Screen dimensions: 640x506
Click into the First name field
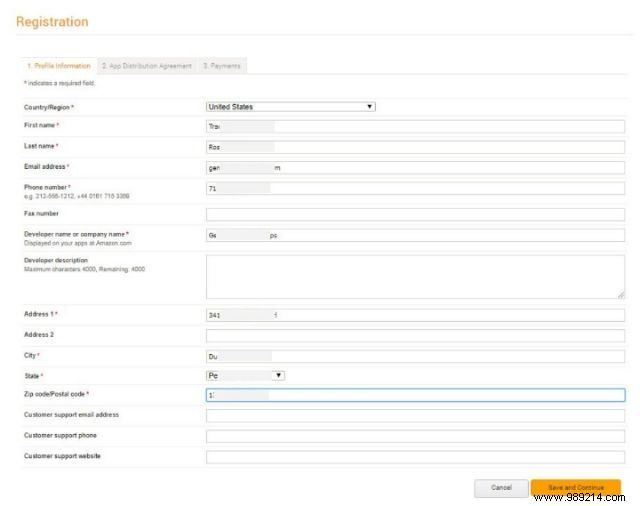tap(415, 127)
